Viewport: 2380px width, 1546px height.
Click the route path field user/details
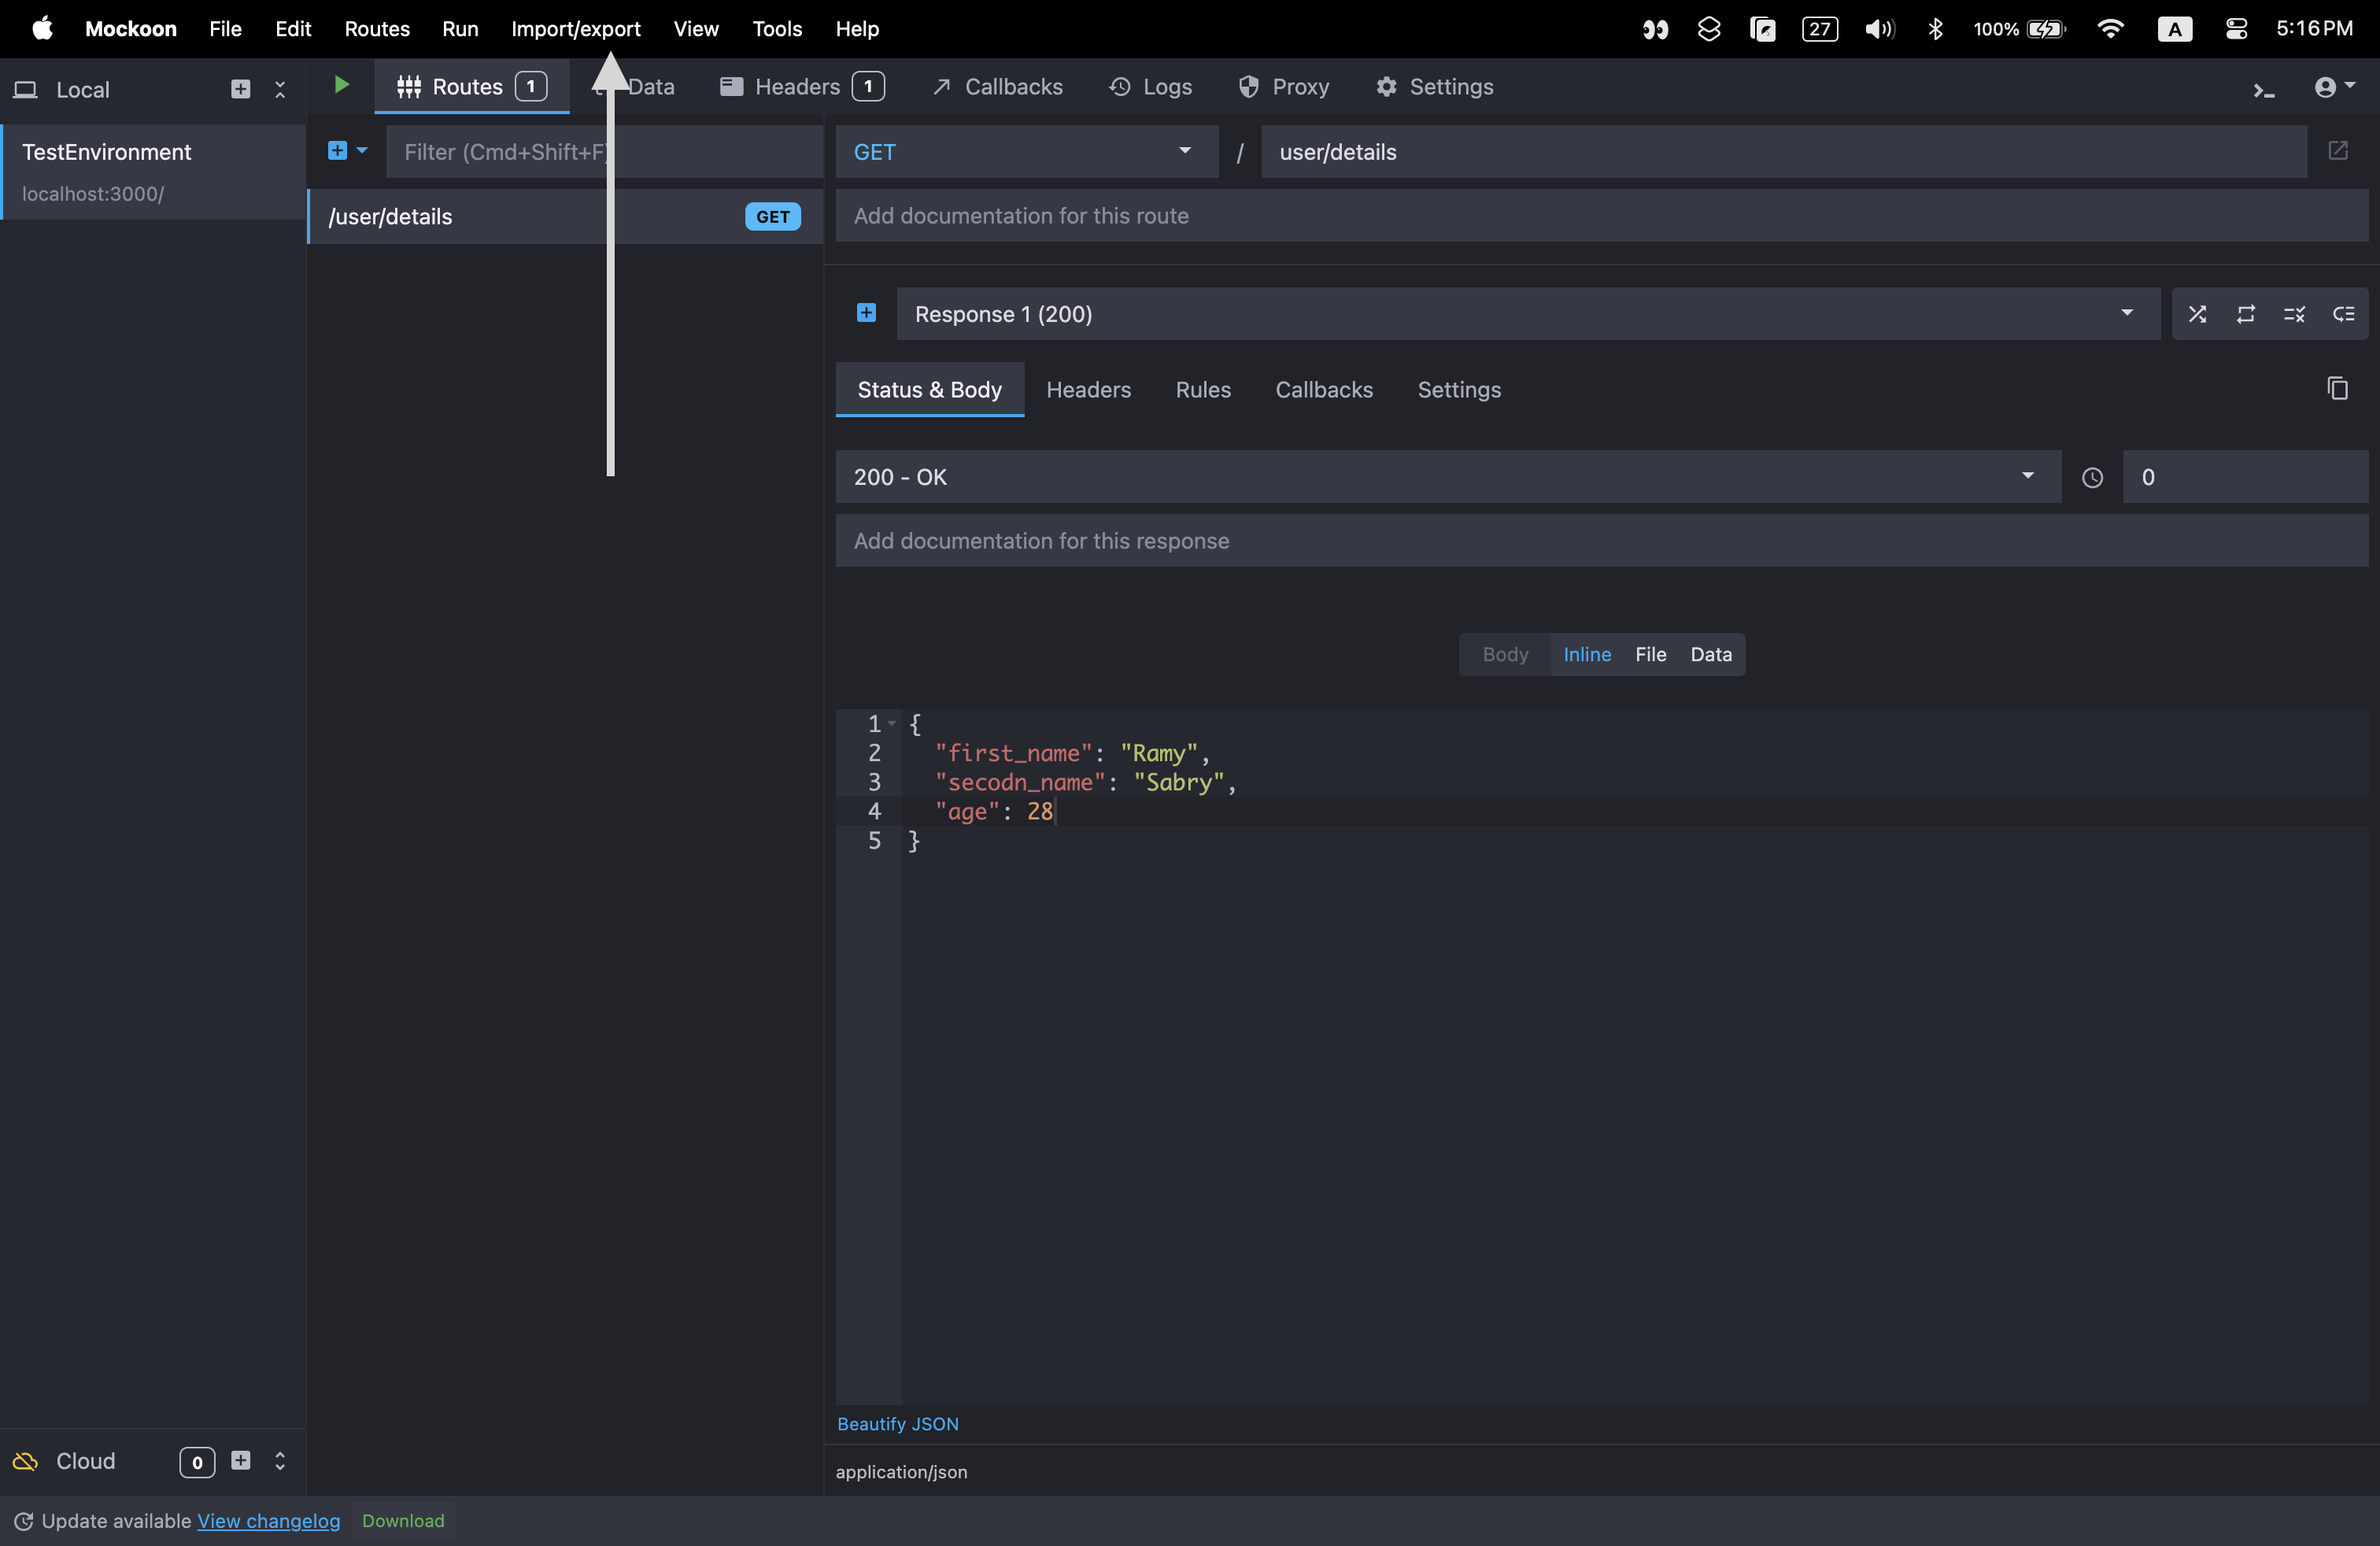(x=1783, y=152)
